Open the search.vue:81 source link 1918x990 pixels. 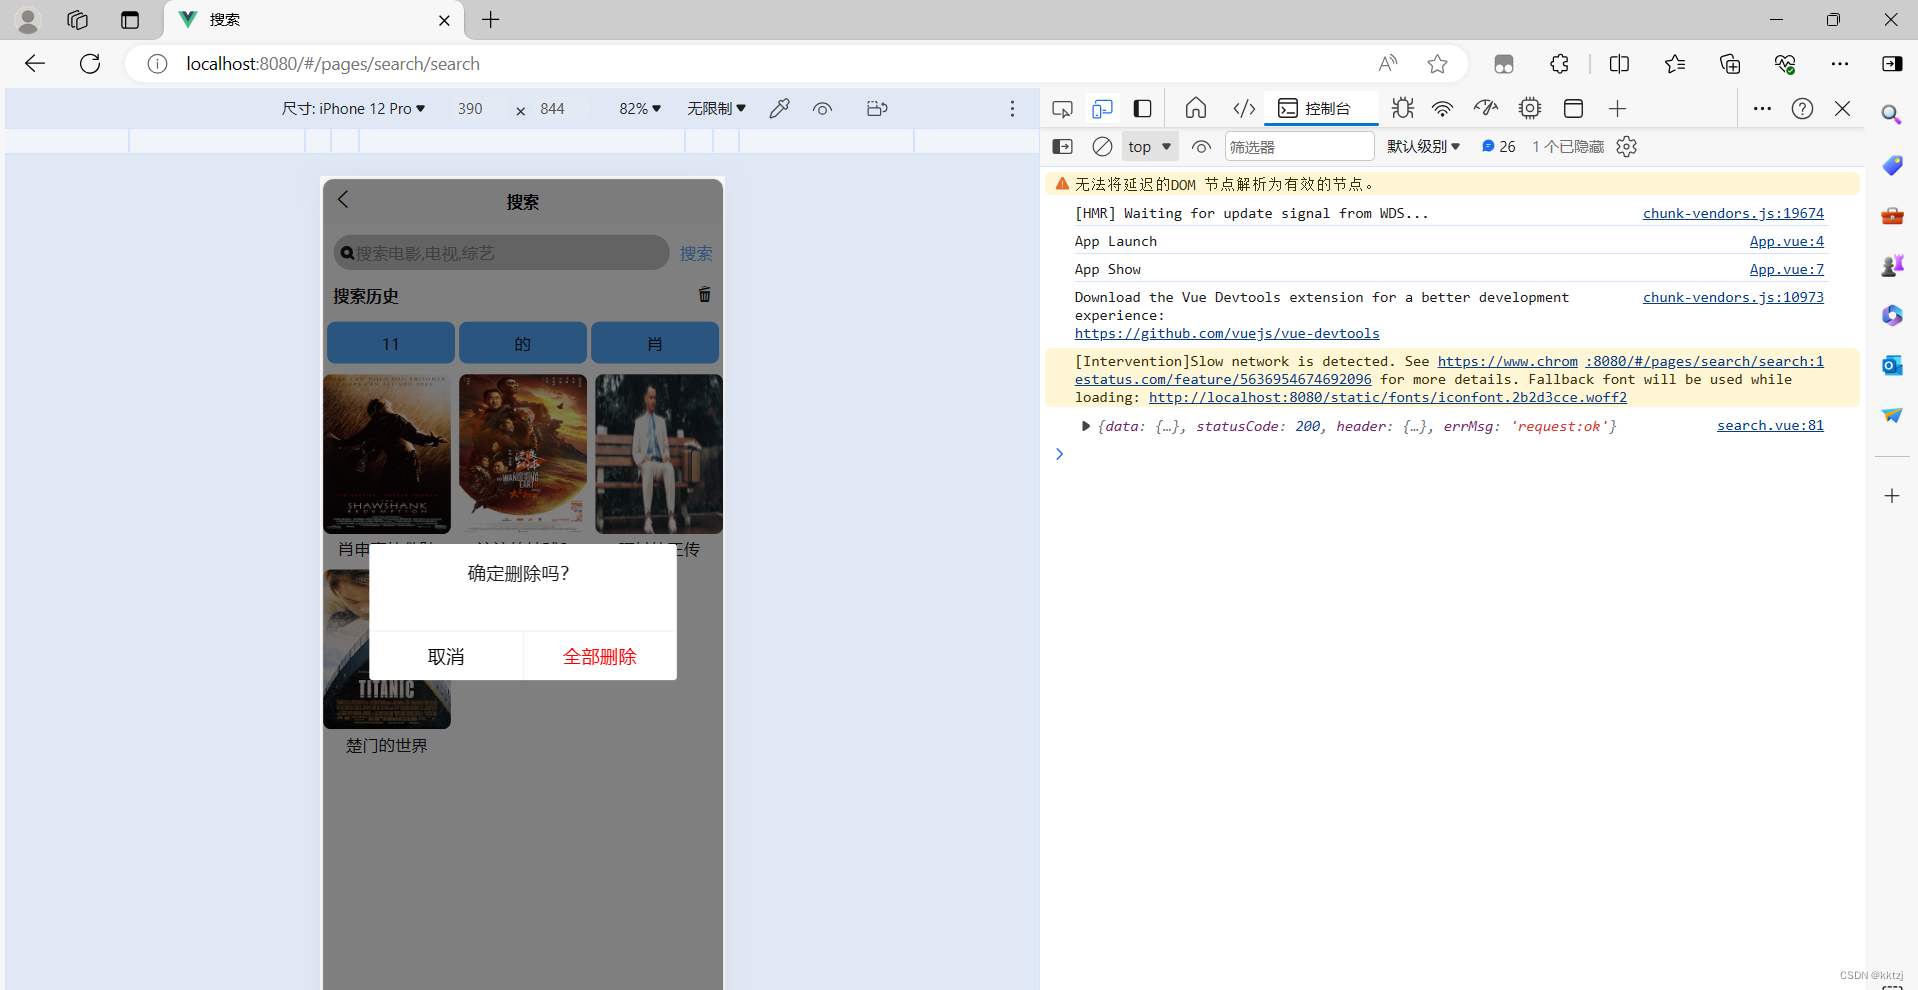coord(1770,425)
